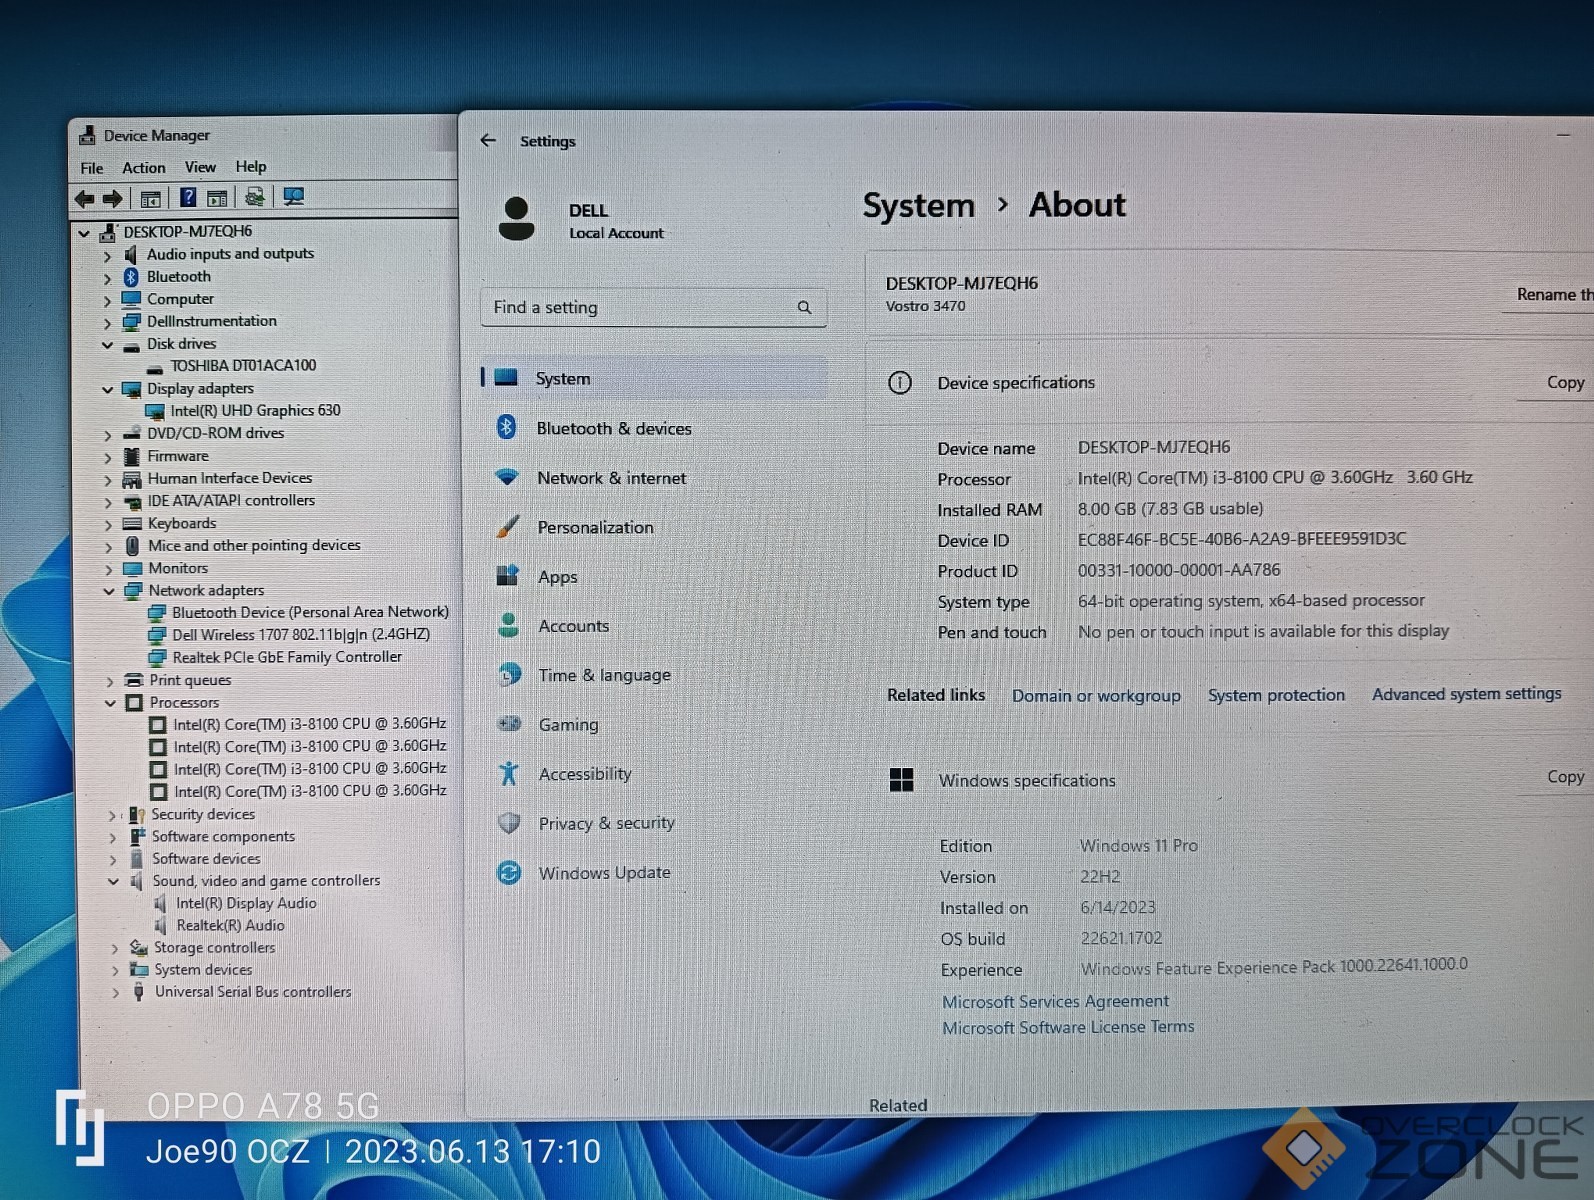Open Microsoft Services Agreement link
This screenshot has height=1200, width=1594.
[x=1055, y=1001]
